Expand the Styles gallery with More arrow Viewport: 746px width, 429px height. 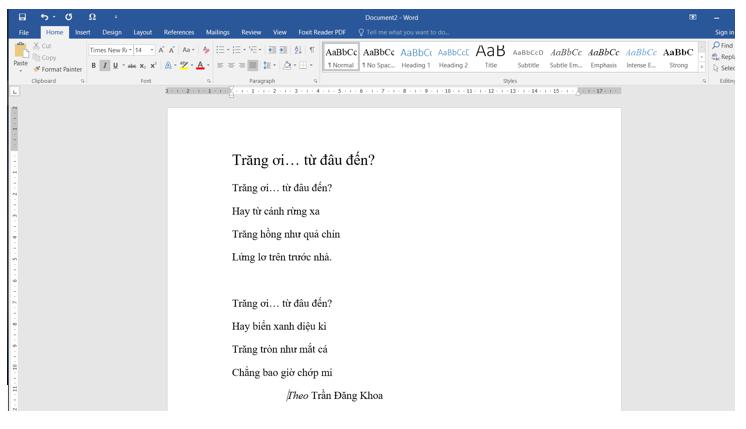click(702, 67)
